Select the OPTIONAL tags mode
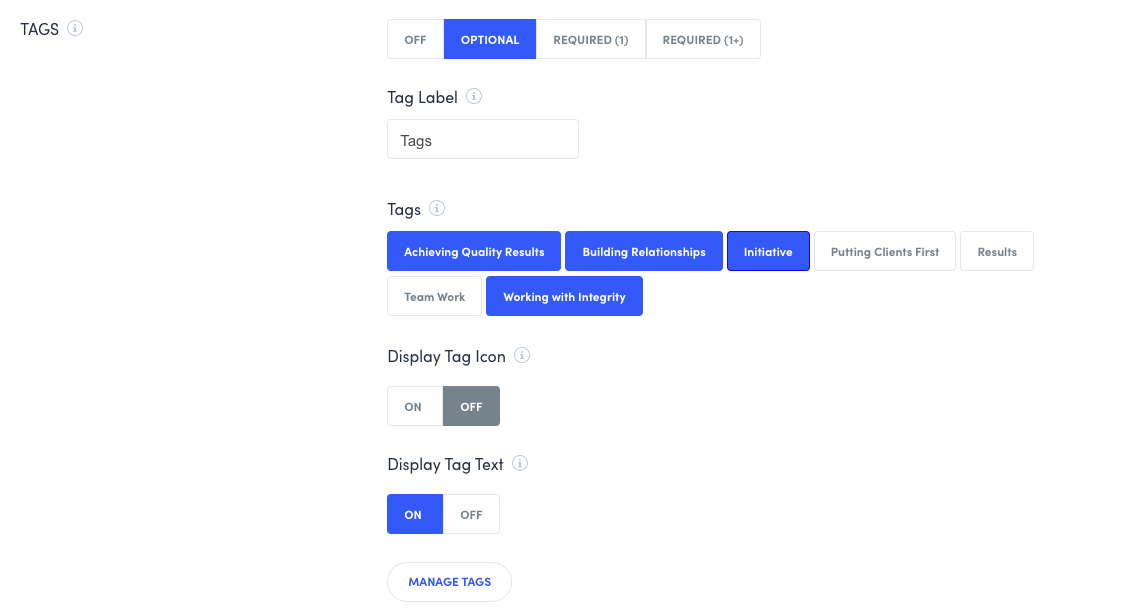The width and height of the screenshot is (1137, 616). point(490,40)
